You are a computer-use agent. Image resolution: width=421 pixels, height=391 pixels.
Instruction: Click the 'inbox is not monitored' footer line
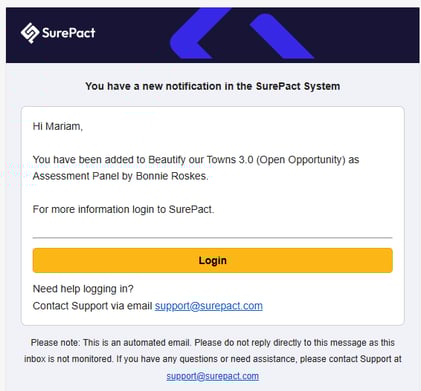click(213, 359)
